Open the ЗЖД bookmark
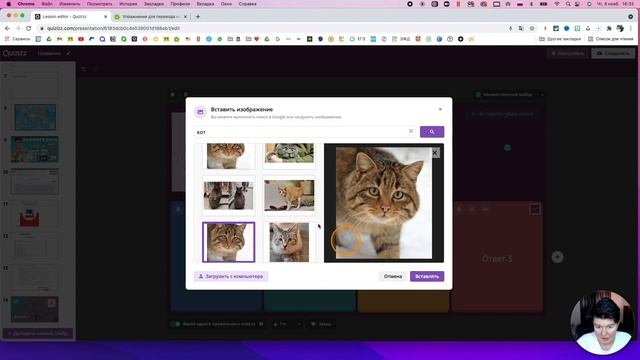This screenshot has width=640, height=360. 401,39
